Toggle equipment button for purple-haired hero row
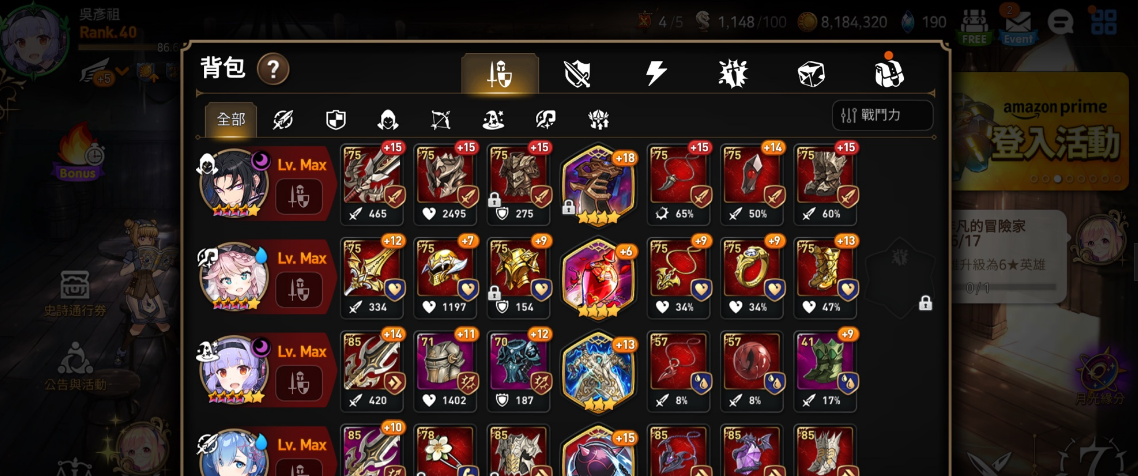 (x=298, y=382)
